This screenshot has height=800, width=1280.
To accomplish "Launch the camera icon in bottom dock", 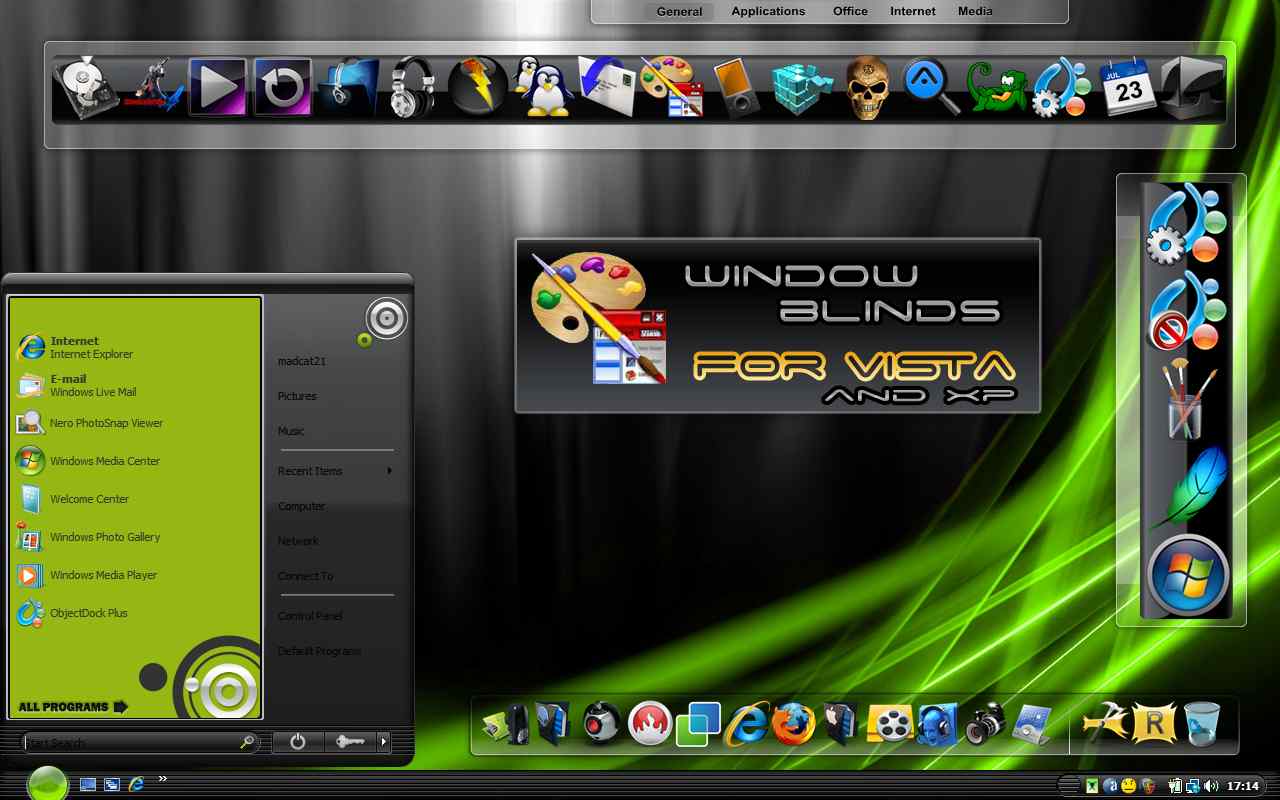I will tap(985, 724).
